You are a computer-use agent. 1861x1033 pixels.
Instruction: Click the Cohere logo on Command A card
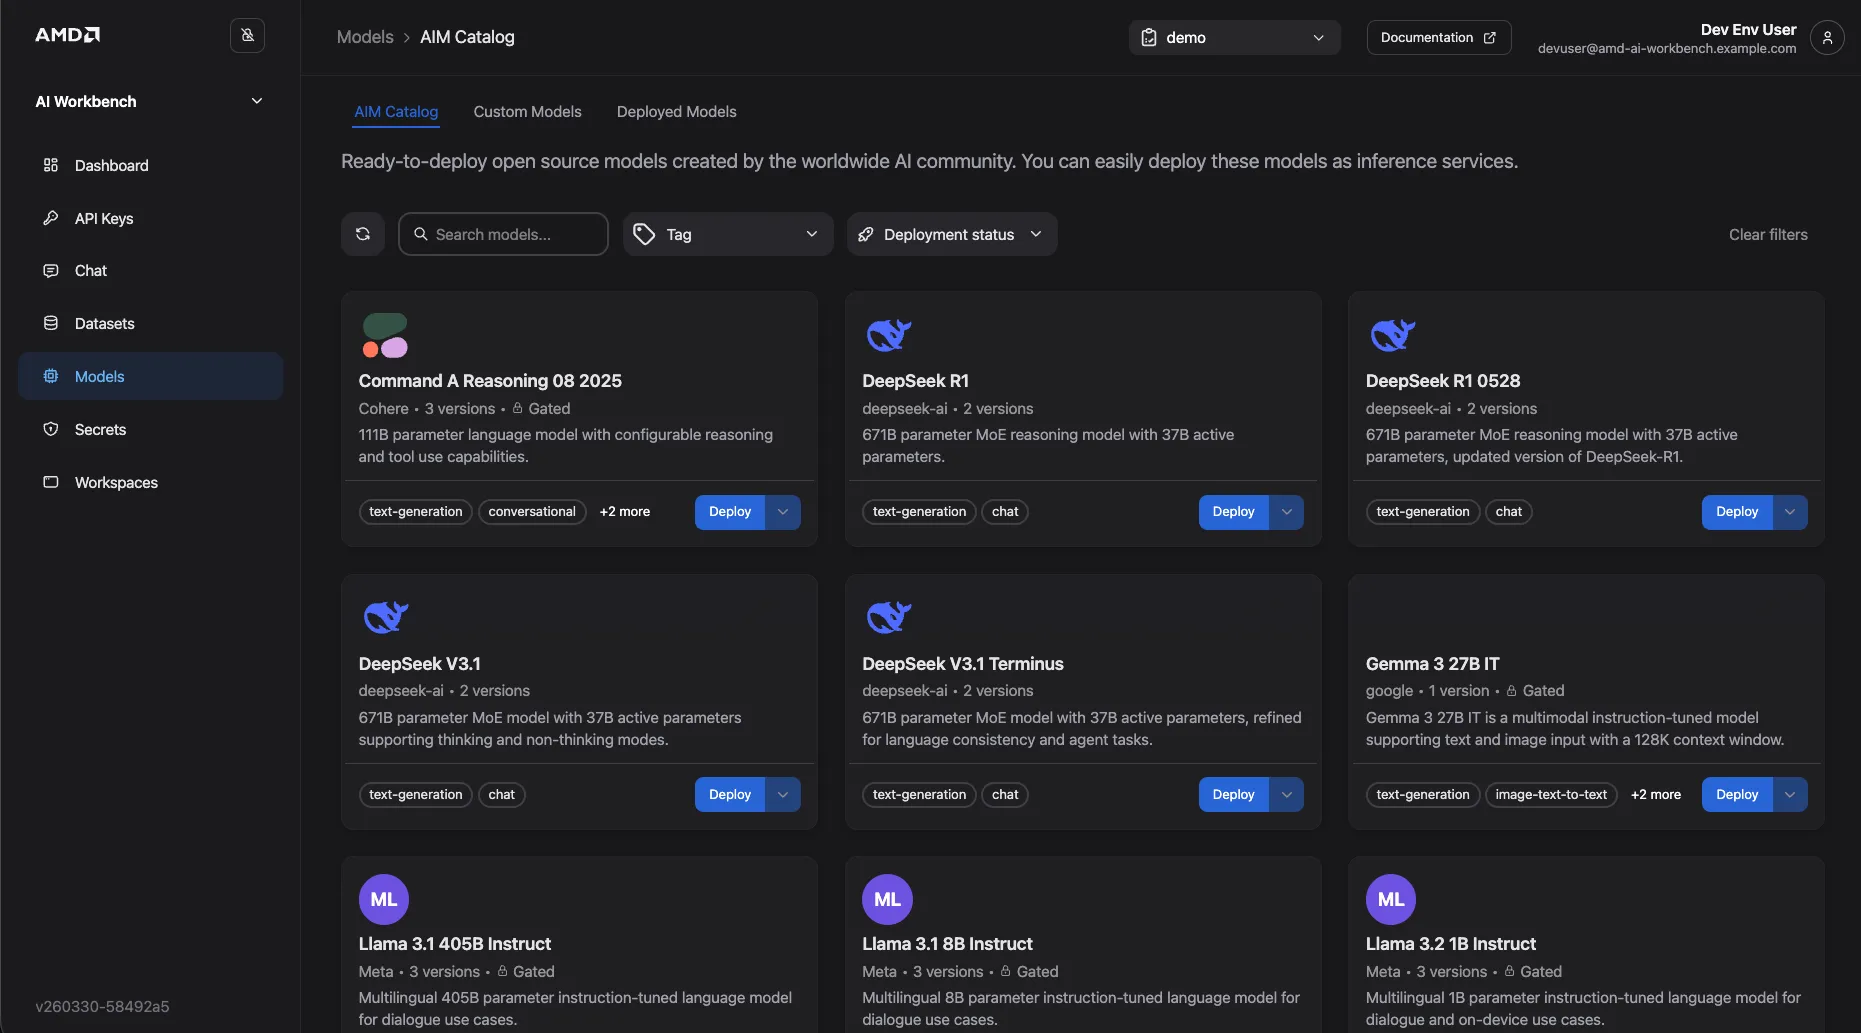[385, 335]
